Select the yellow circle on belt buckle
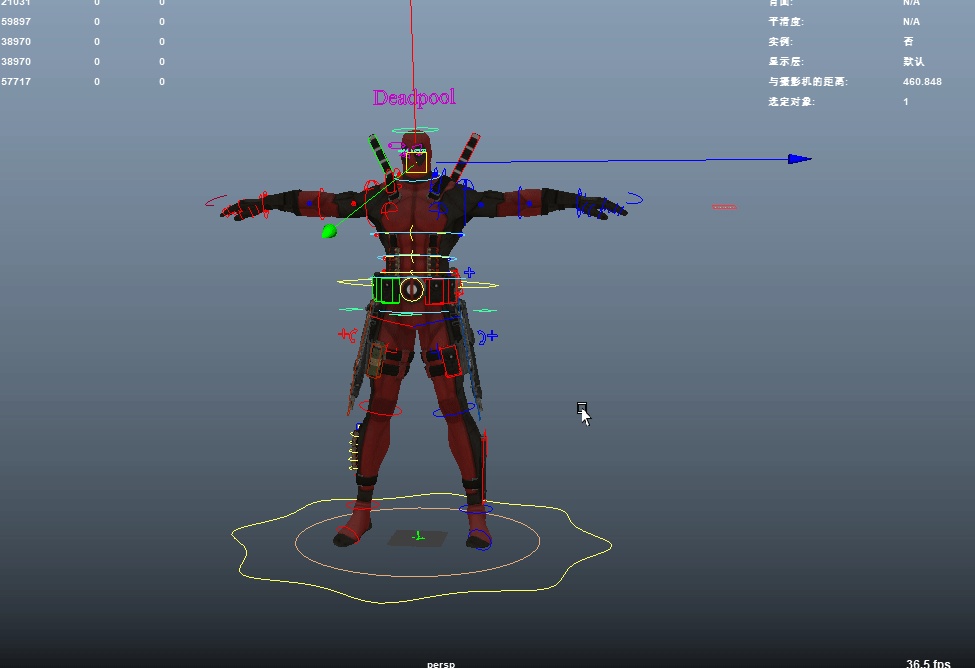975x668 pixels. (x=412, y=290)
